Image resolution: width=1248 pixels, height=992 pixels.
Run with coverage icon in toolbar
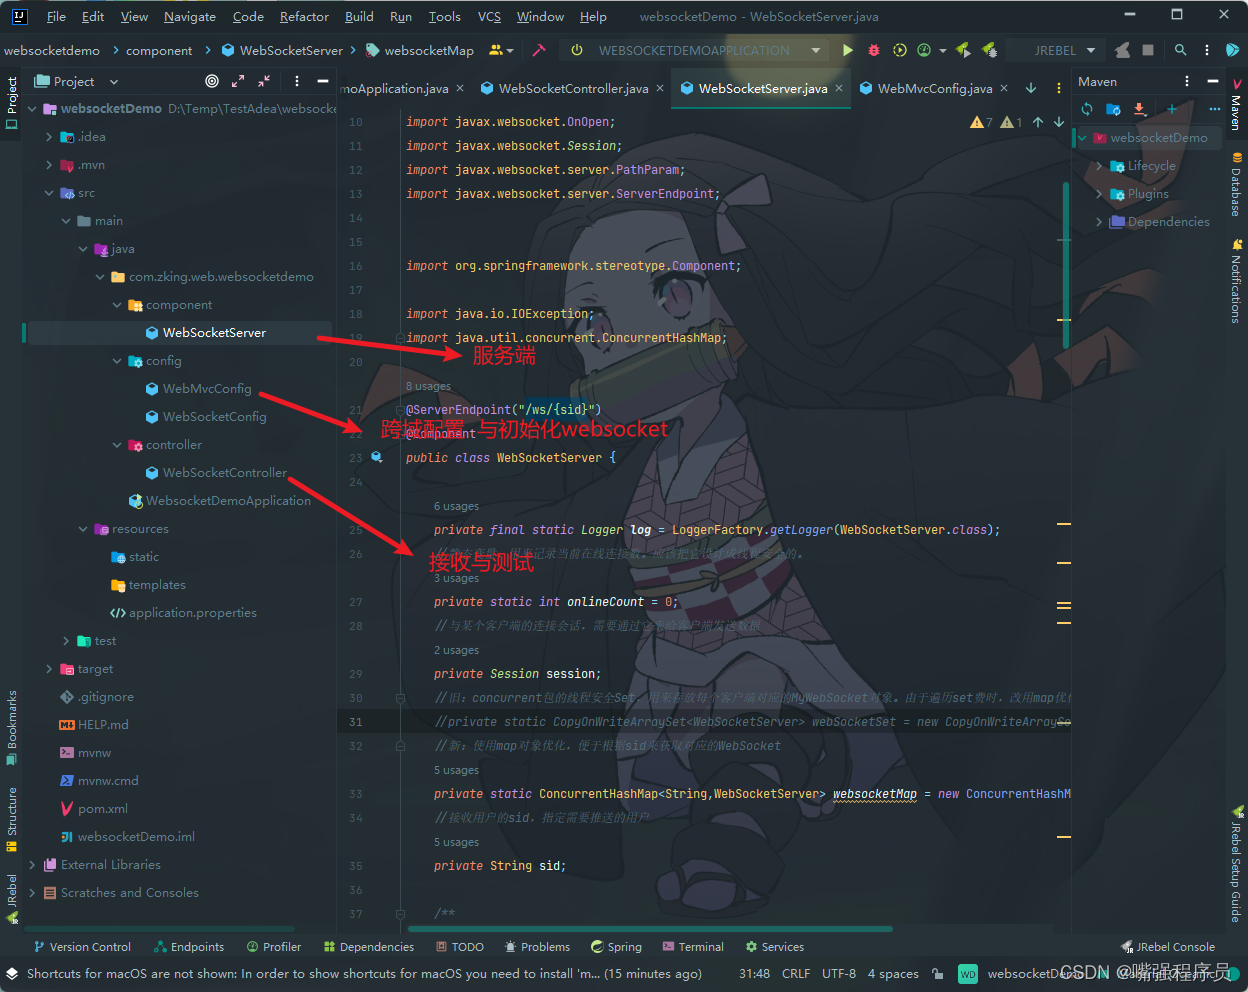click(x=899, y=50)
